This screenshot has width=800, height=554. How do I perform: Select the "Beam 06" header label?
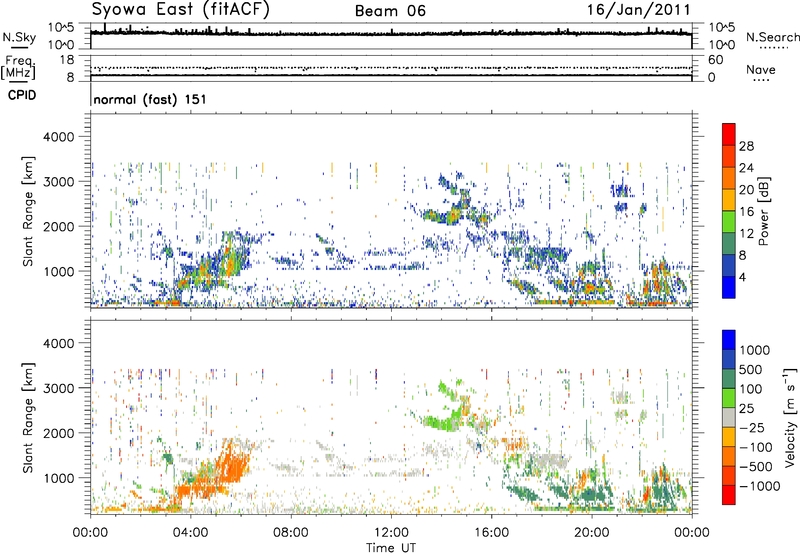point(390,11)
